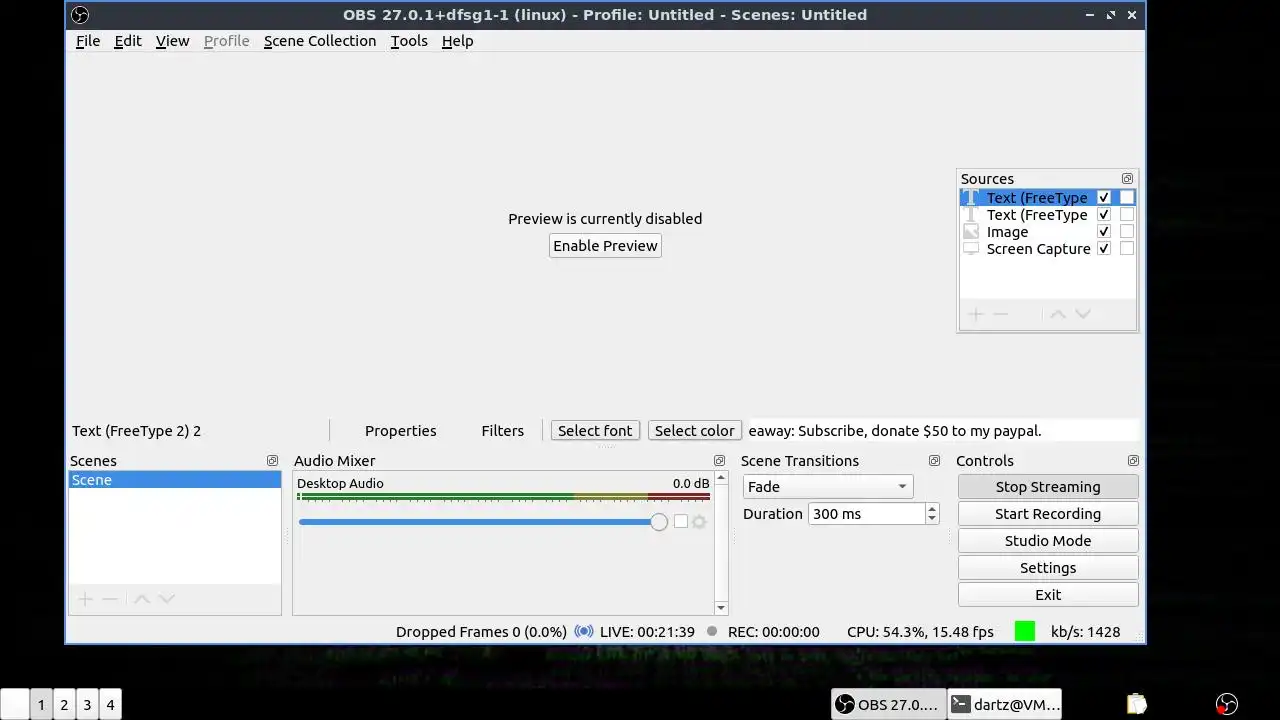Click the Duration 300 ms field
This screenshot has height=720, width=1280.
coord(866,514)
